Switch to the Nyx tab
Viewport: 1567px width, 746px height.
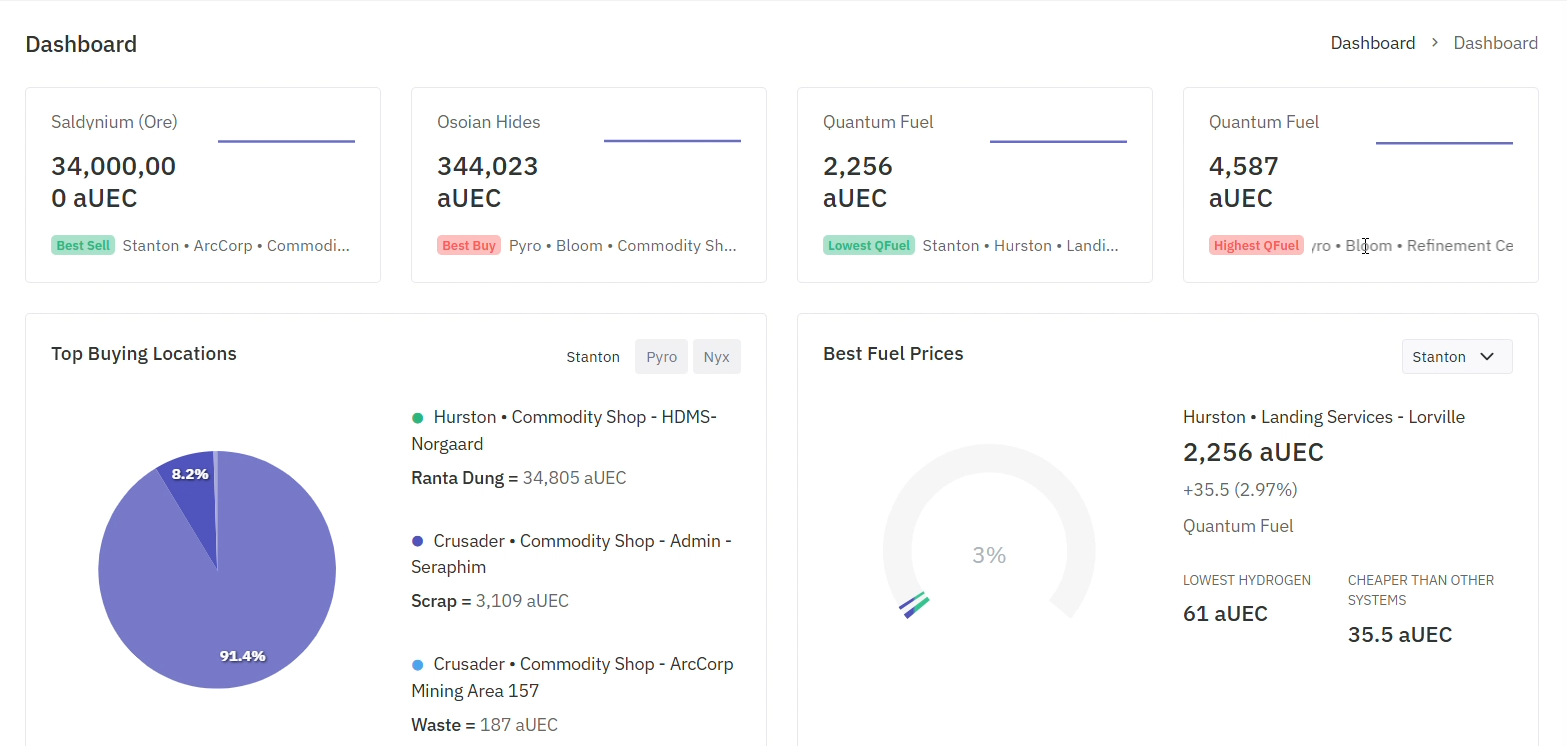coord(716,357)
